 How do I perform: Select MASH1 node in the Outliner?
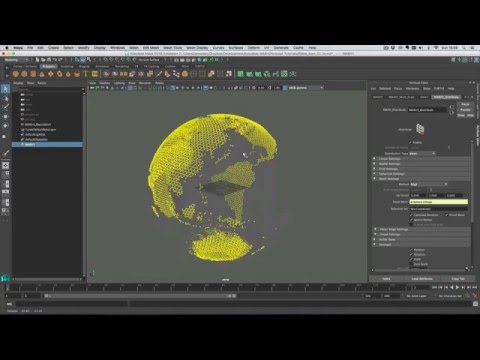pyautogui.click(x=47, y=144)
